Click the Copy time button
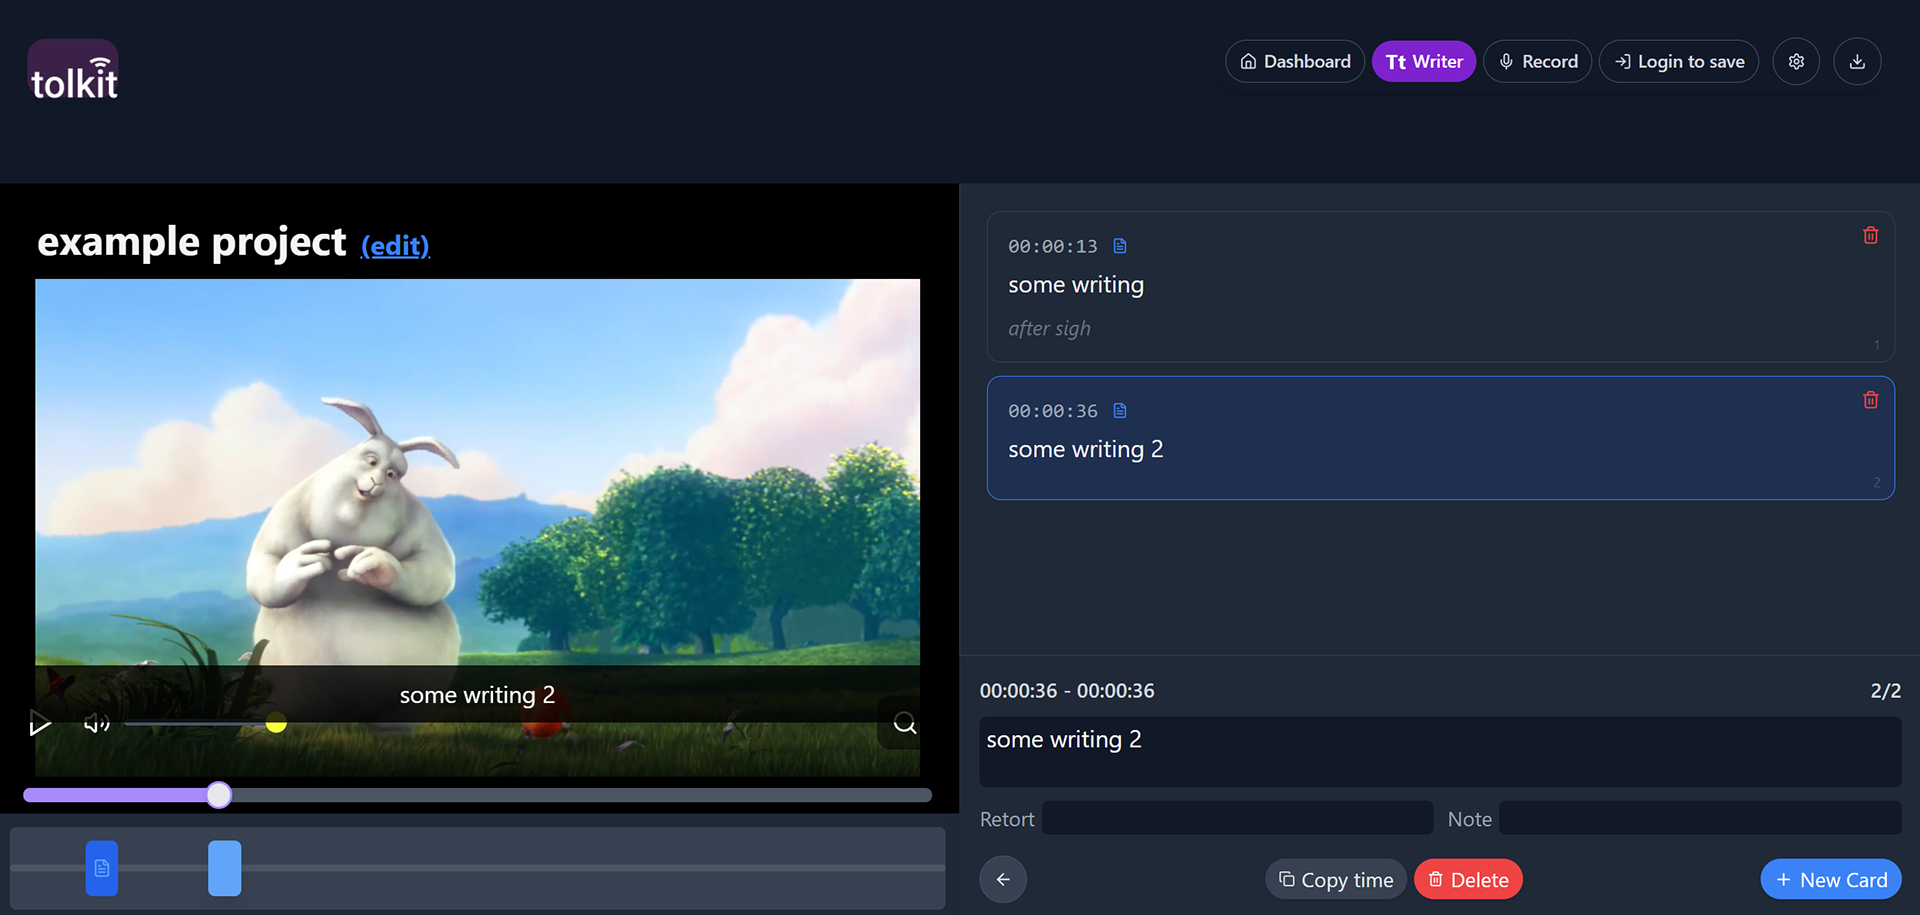The height and width of the screenshot is (915, 1920). [1336, 880]
